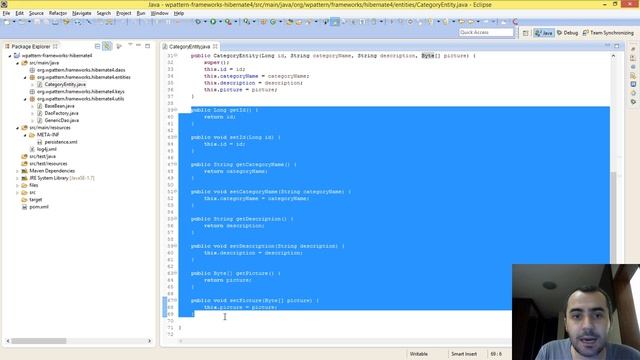Toggle Link with Editor in Package Explorer

[107, 46]
